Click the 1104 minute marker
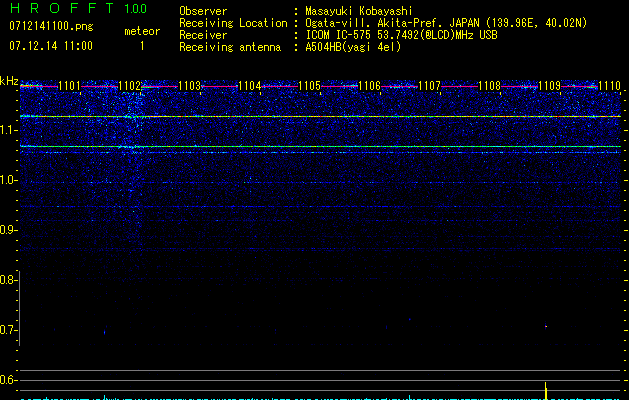Screen dimensions: 629x400 point(250,86)
